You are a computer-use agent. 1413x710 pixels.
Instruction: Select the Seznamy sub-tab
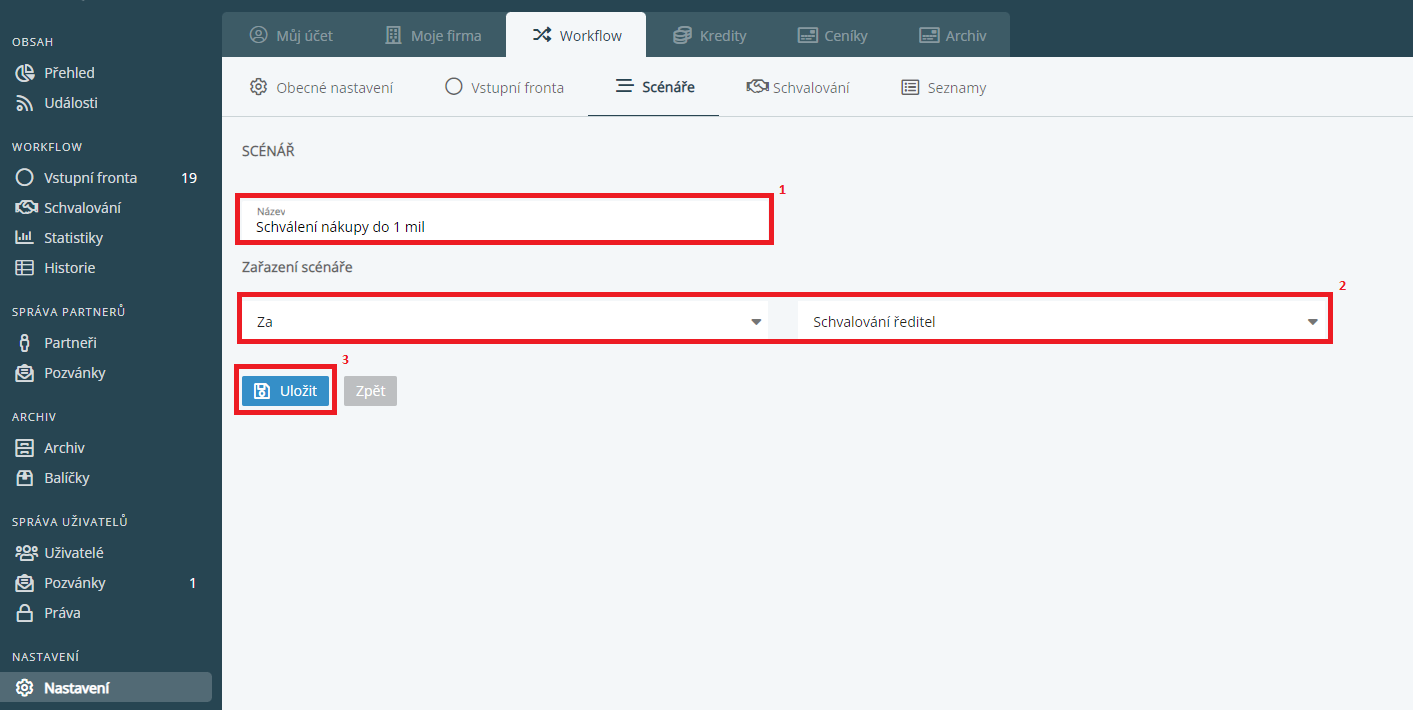[944, 88]
